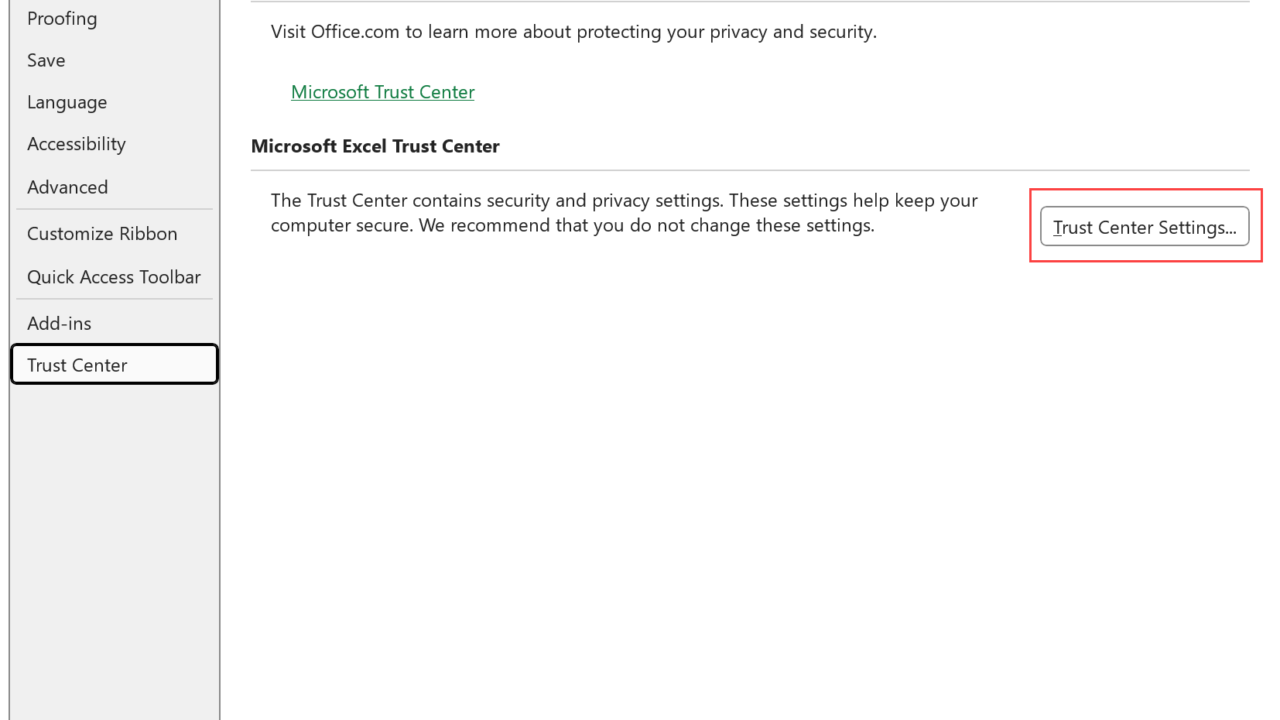Image resolution: width=1280 pixels, height=720 pixels.
Task: Click the Microsoft Excel Trust Center heading
Action: pos(375,146)
